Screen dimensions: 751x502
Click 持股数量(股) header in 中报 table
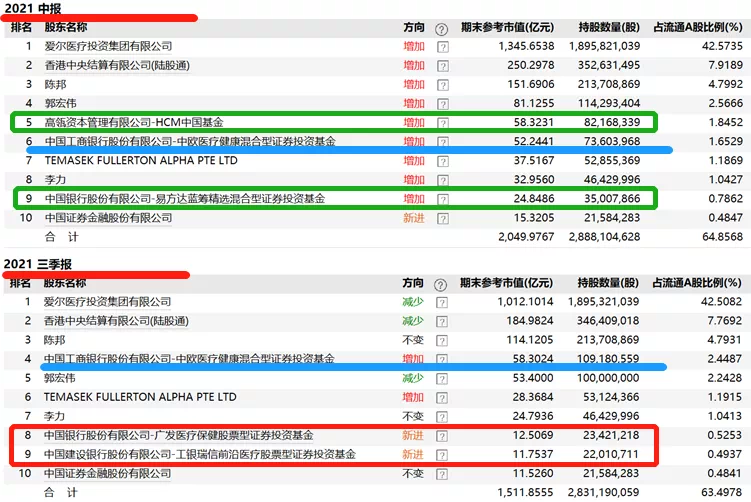(609, 27)
